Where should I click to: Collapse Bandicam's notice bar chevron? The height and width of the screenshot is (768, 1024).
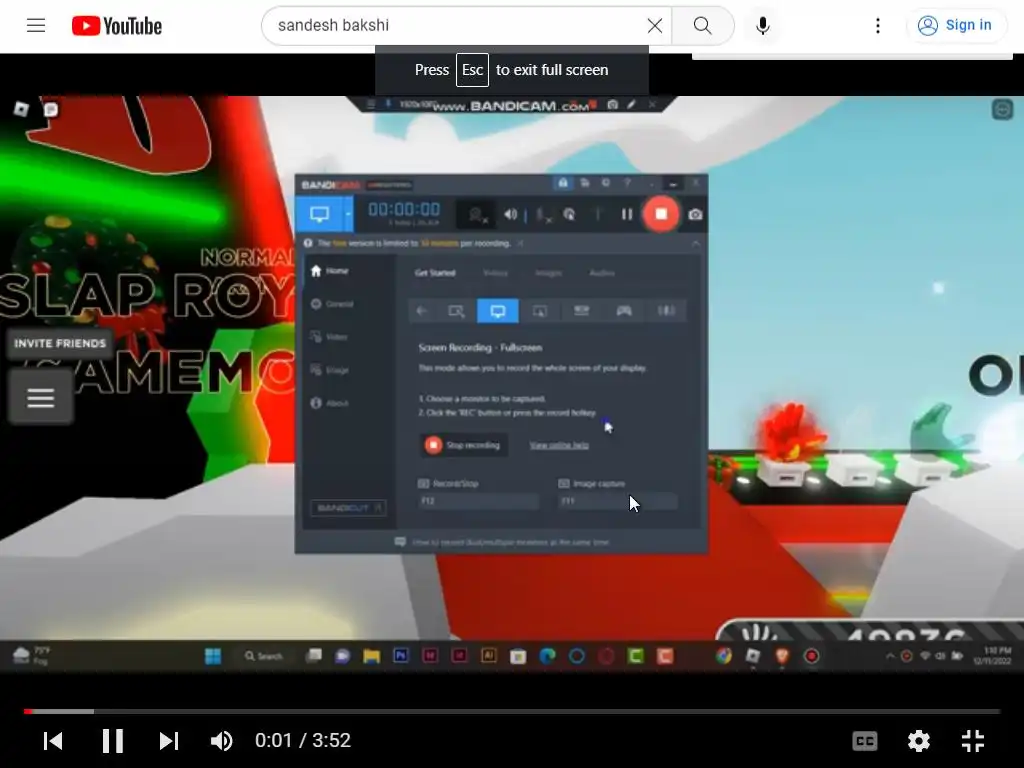click(696, 244)
